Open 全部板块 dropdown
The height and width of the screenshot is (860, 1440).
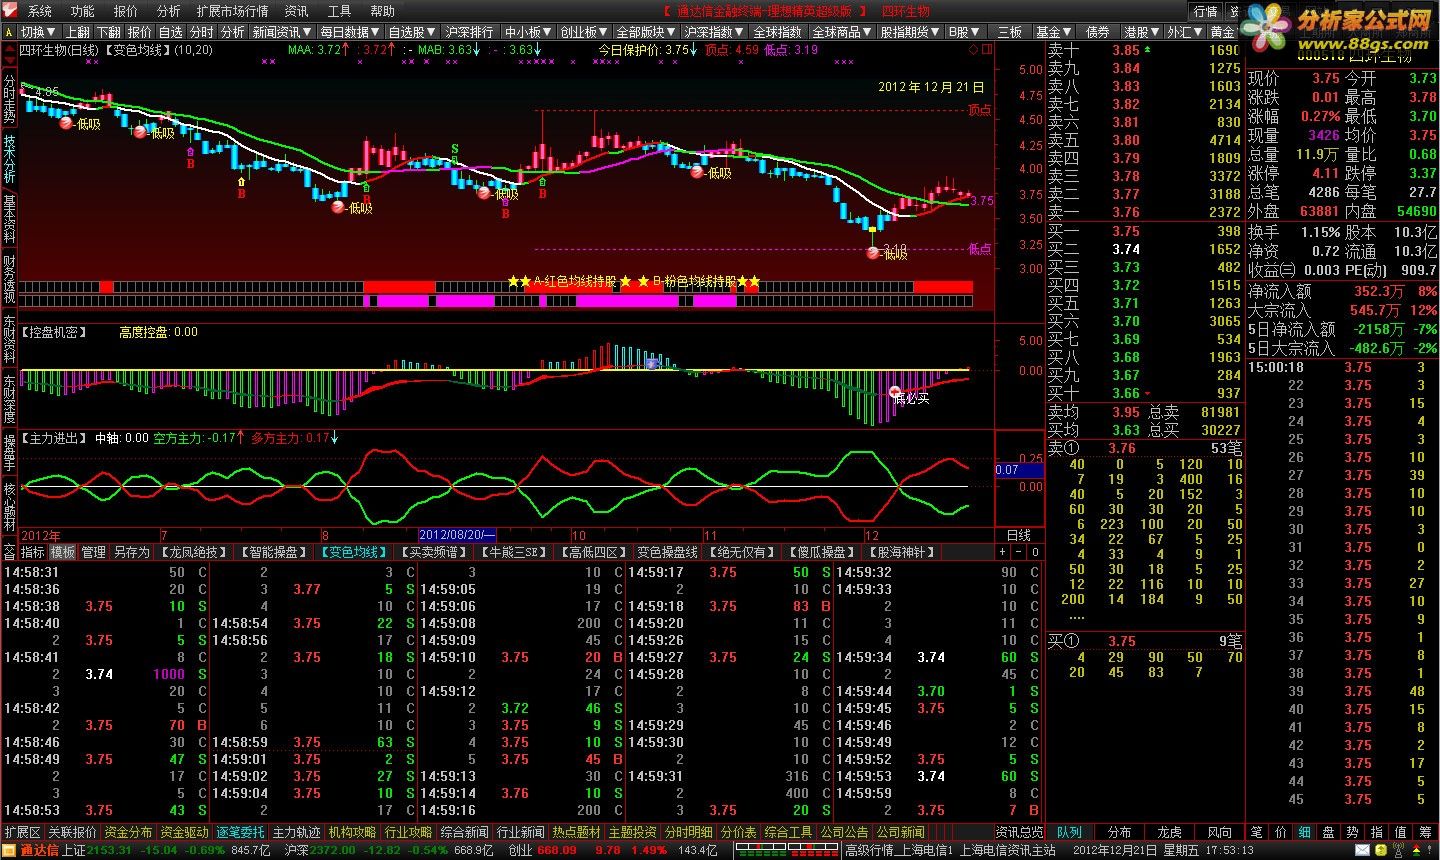[x=645, y=32]
